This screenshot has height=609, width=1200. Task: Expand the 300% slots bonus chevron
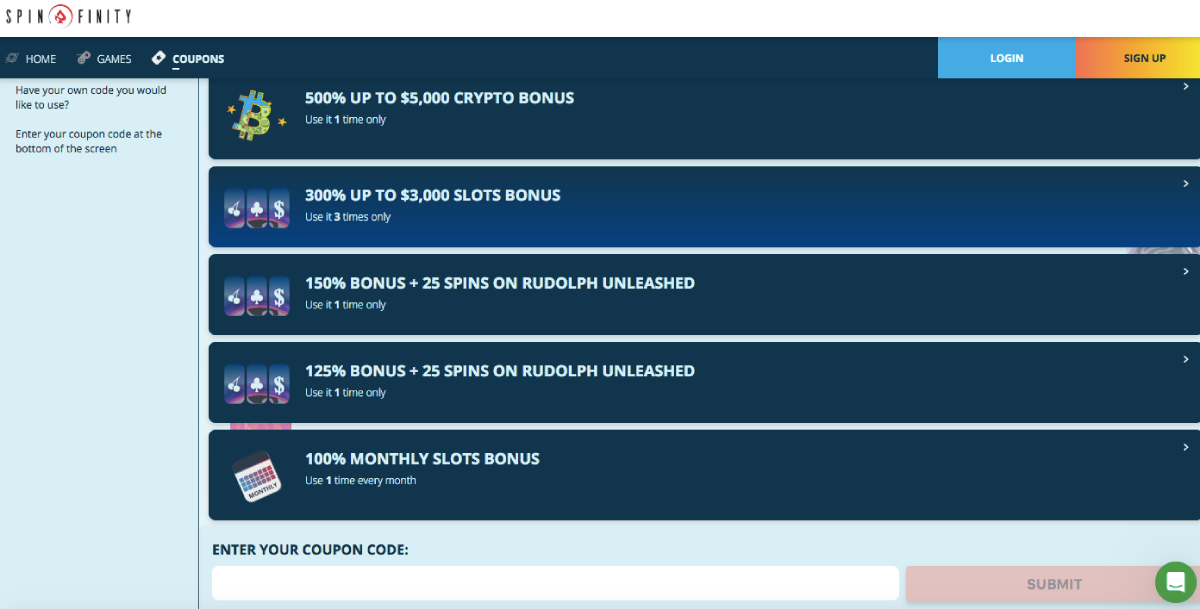[1185, 184]
